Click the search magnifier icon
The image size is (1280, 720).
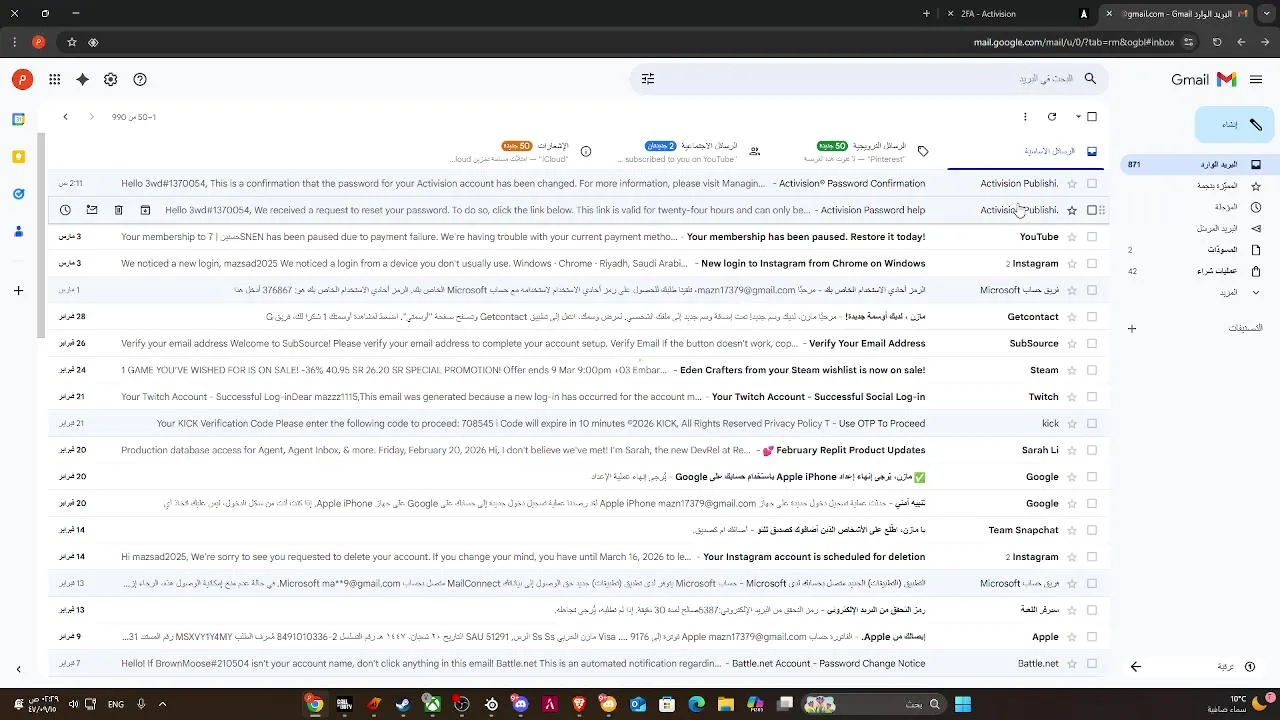coord(1090,79)
